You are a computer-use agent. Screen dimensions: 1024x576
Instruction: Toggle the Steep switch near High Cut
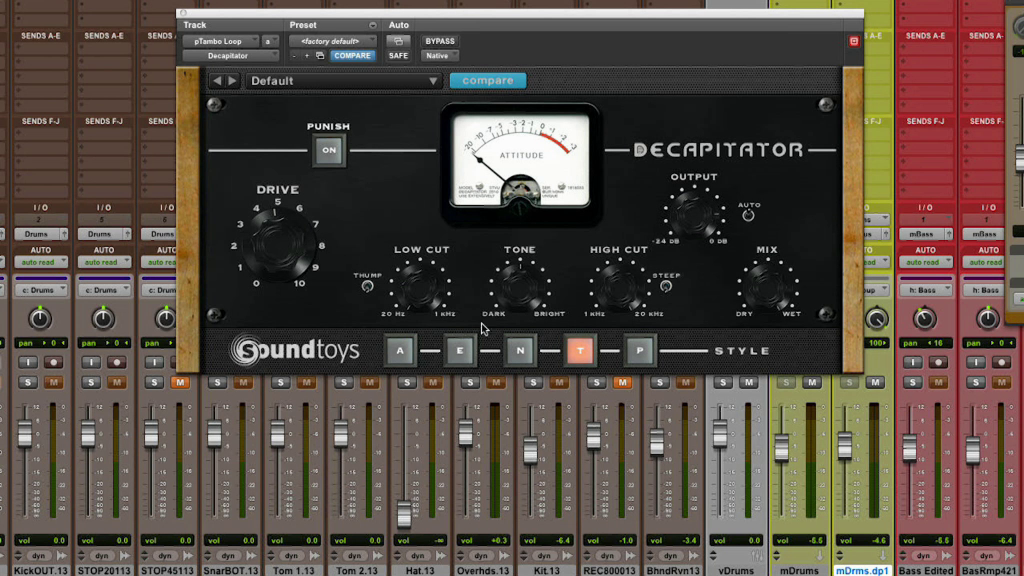coord(665,286)
